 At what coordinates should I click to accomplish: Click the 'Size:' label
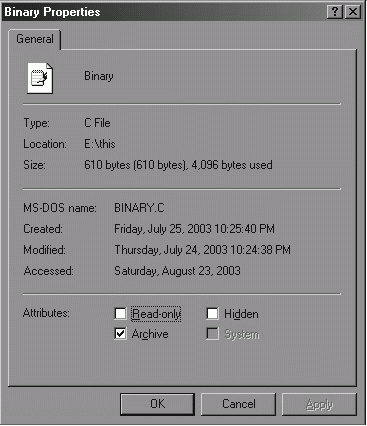pyautogui.click(x=34, y=165)
